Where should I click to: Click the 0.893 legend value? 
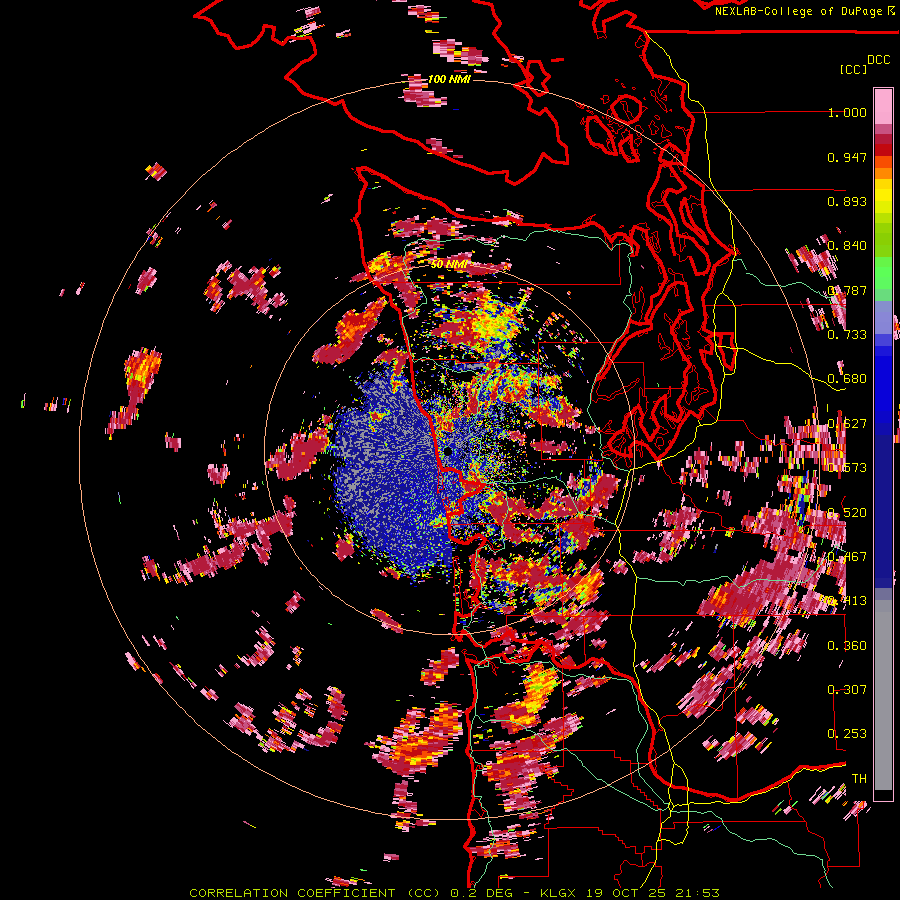coord(847,201)
